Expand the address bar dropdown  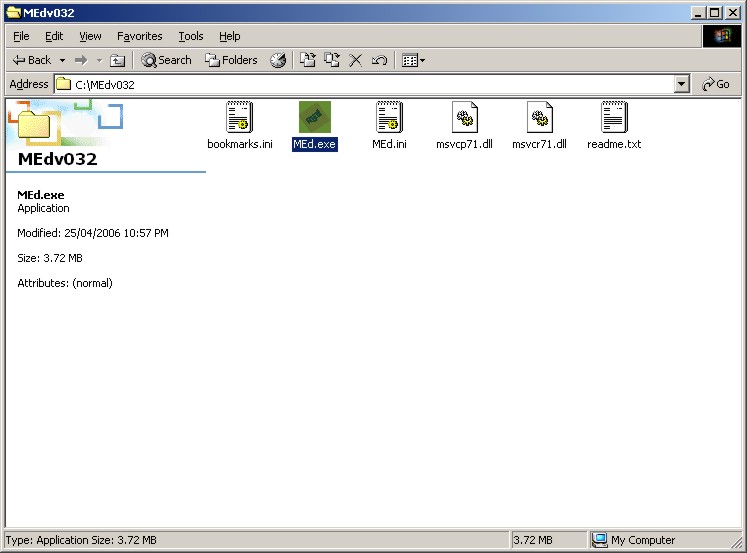[682, 85]
